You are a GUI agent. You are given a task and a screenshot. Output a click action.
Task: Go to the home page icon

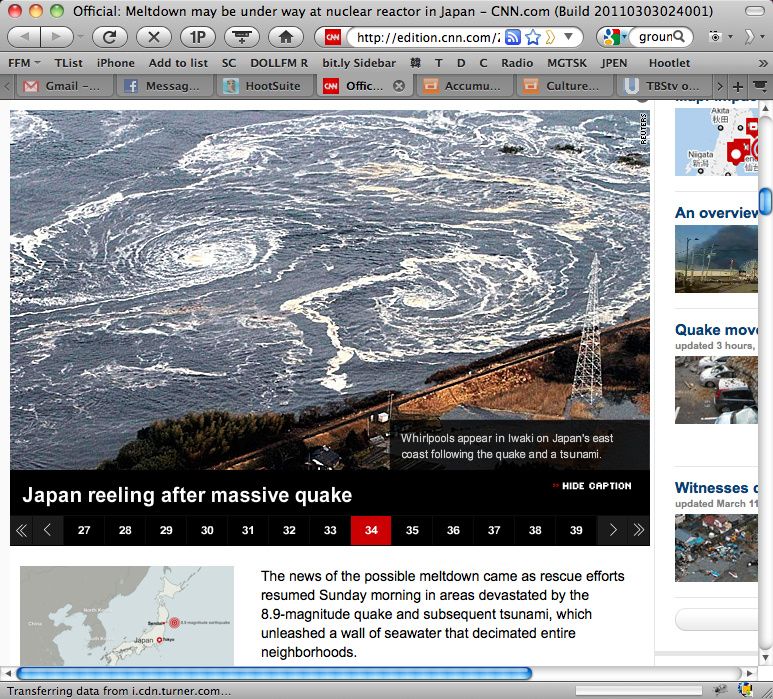(285, 37)
